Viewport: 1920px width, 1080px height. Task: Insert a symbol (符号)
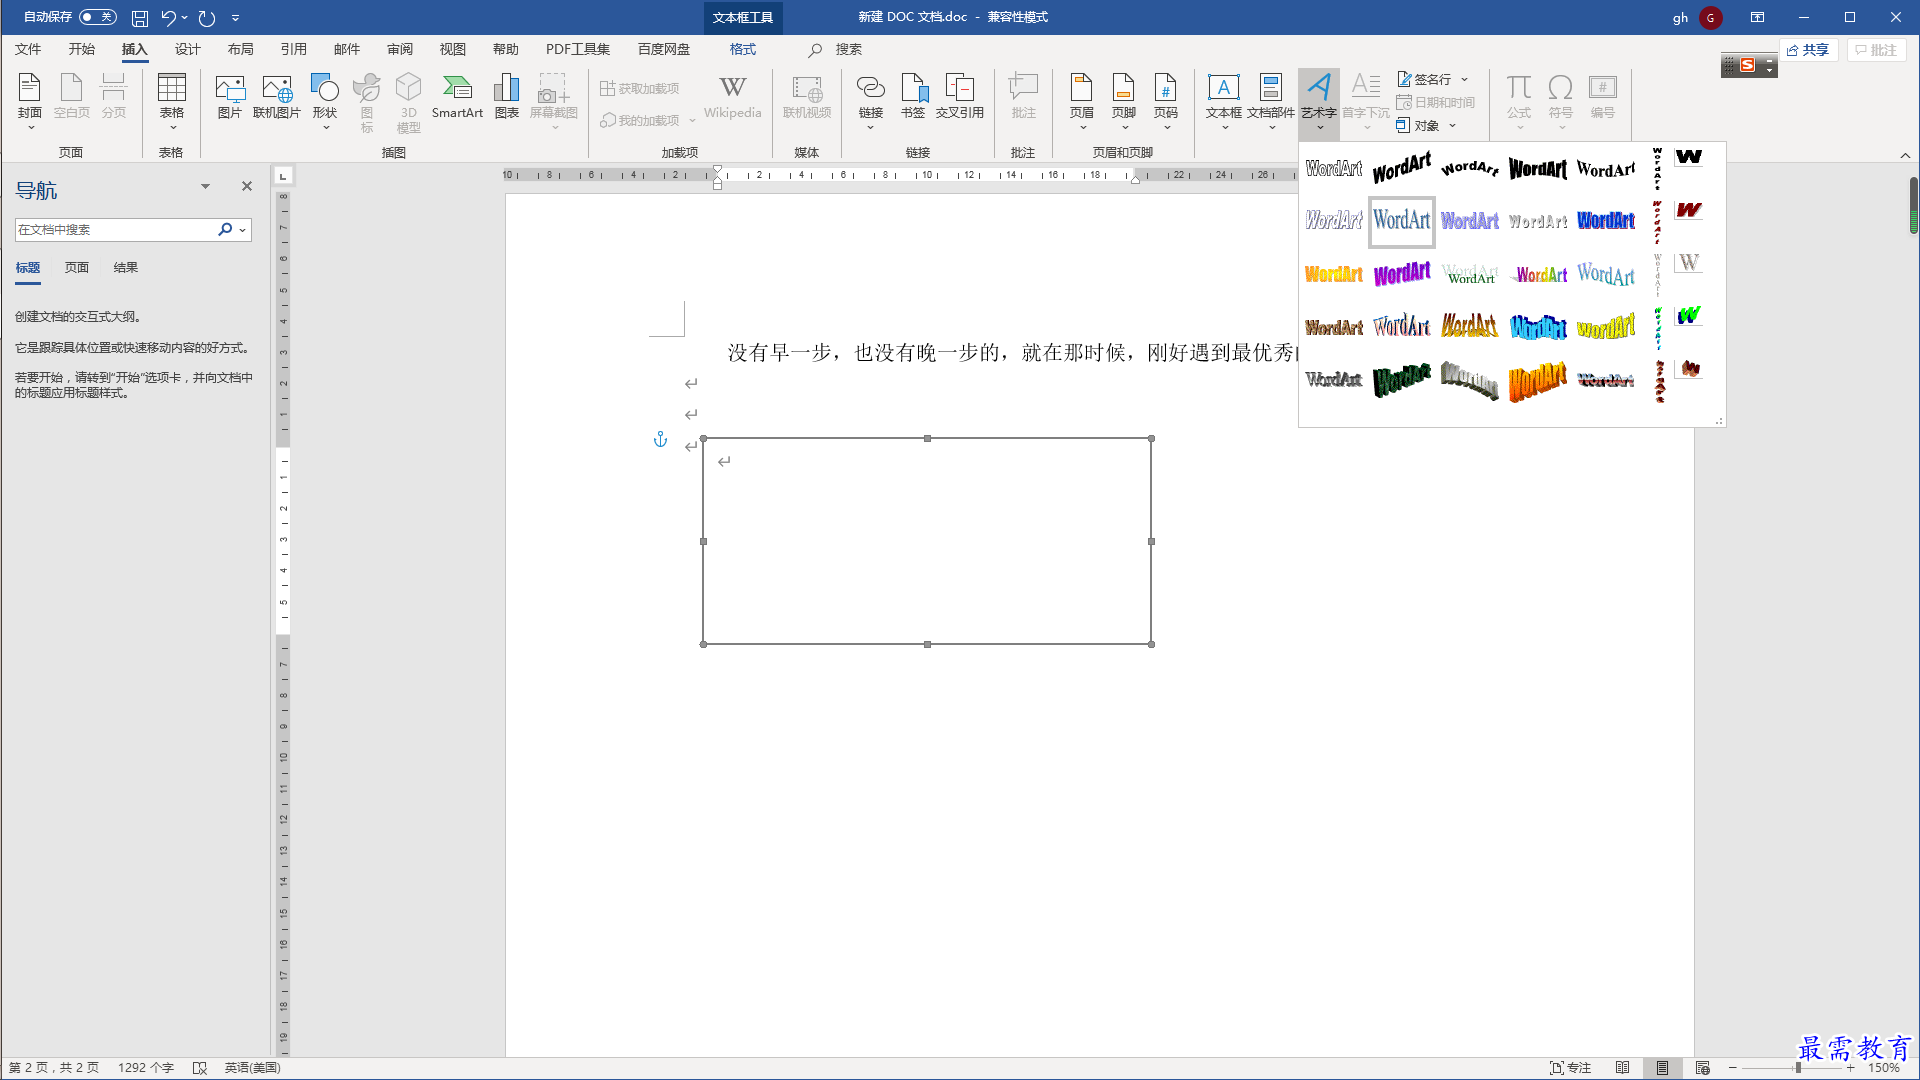pos(1561,102)
